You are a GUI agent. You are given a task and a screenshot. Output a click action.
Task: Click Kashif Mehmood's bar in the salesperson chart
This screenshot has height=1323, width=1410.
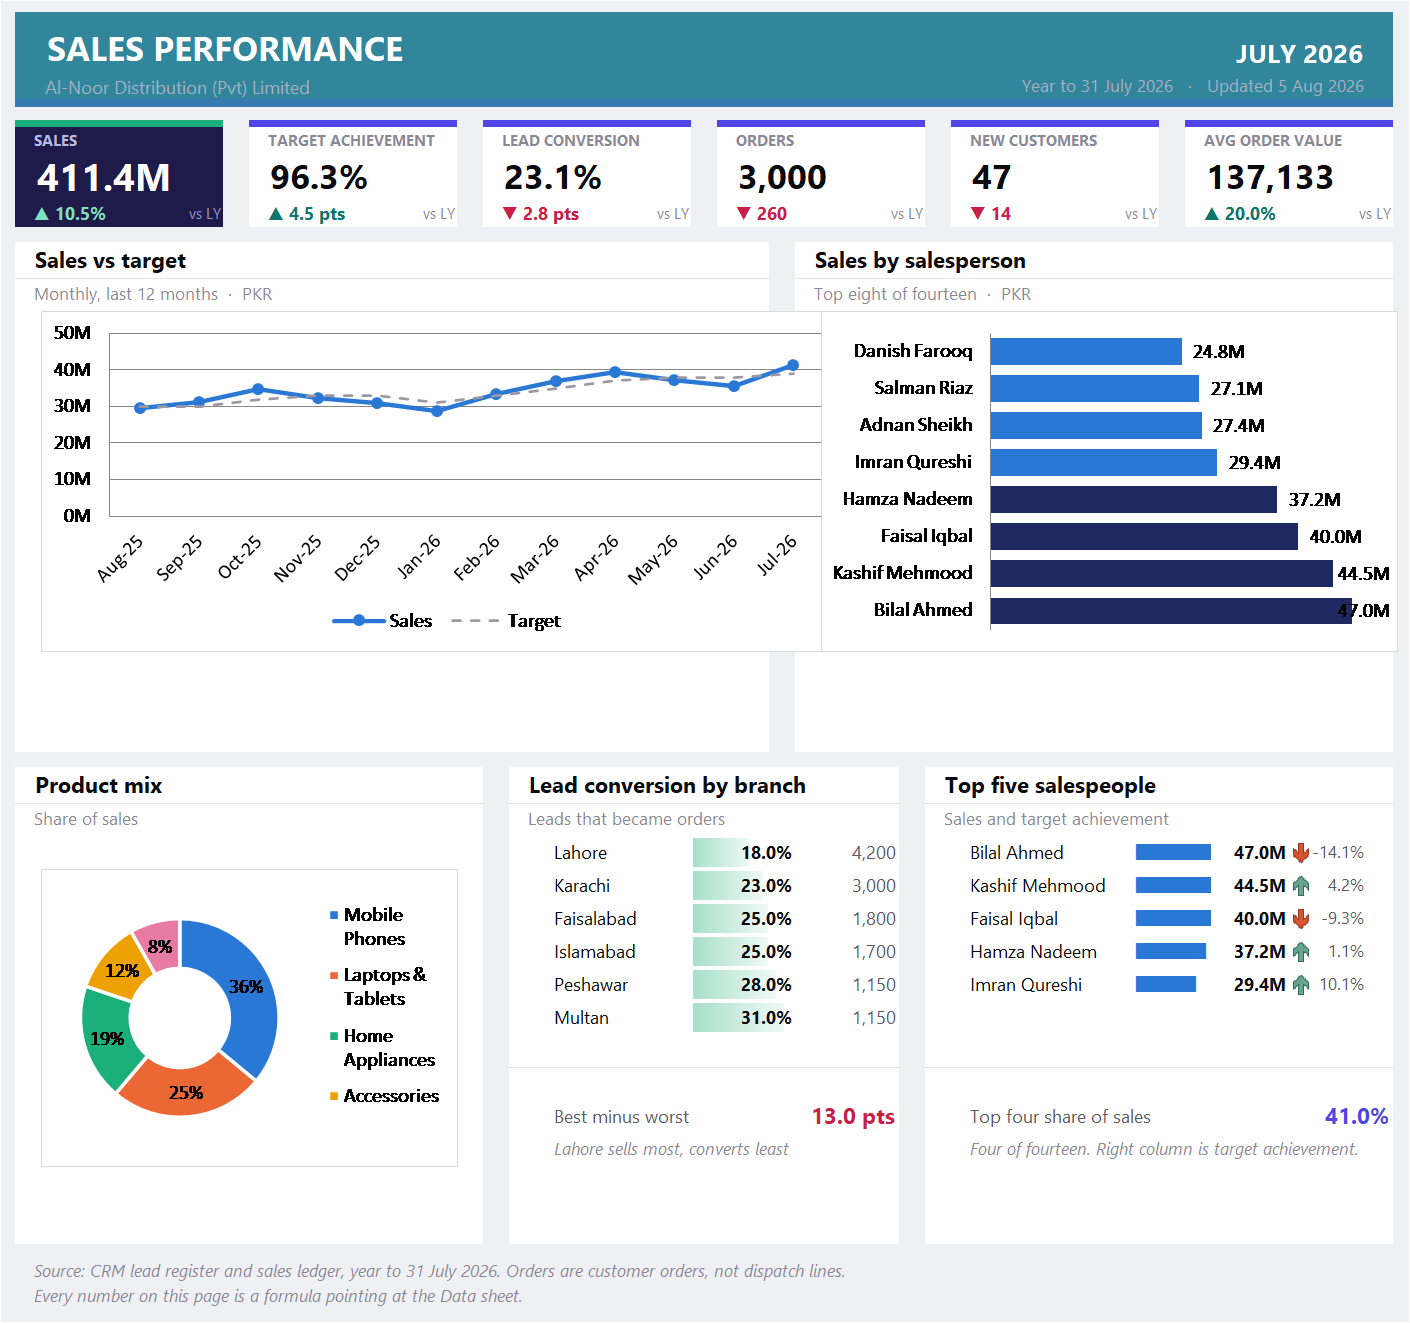pyautogui.click(x=1162, y=574)
